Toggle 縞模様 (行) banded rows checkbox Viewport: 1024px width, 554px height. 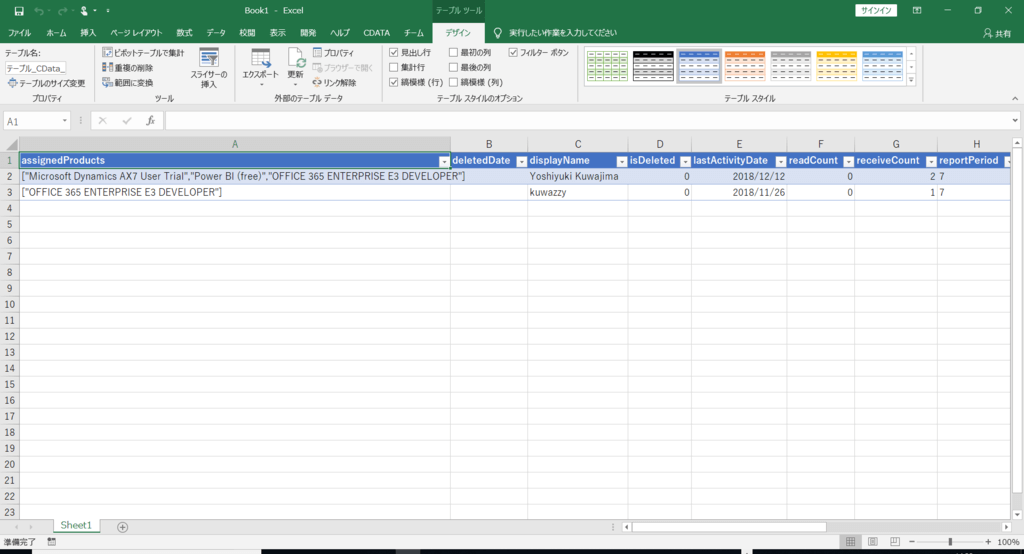394,82
